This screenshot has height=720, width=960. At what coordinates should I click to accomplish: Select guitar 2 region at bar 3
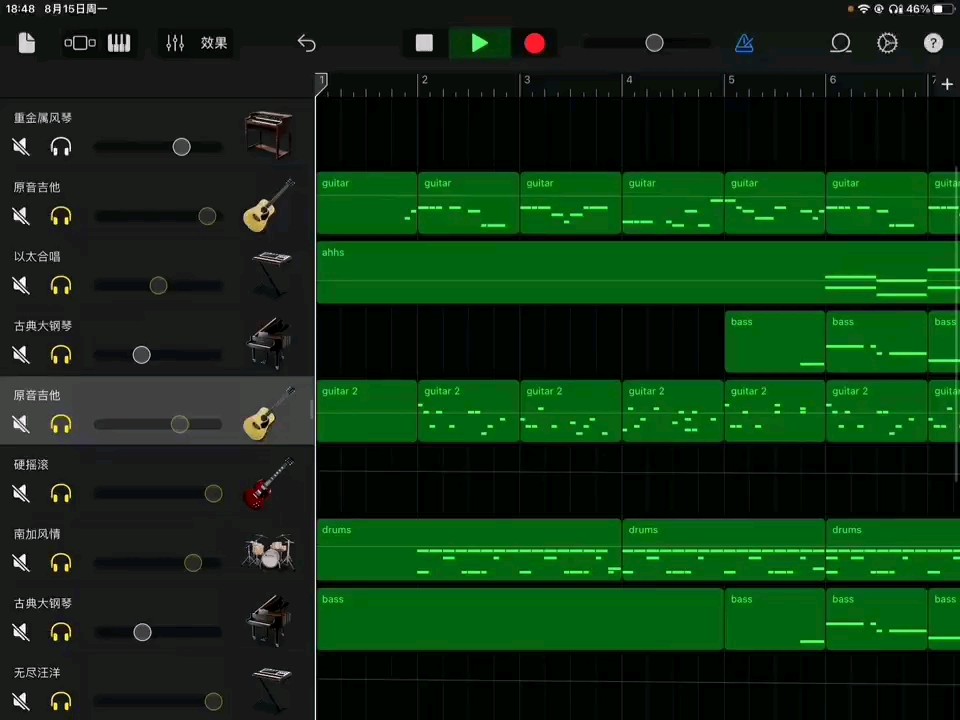pyautogui.click(x=571, y=411)
